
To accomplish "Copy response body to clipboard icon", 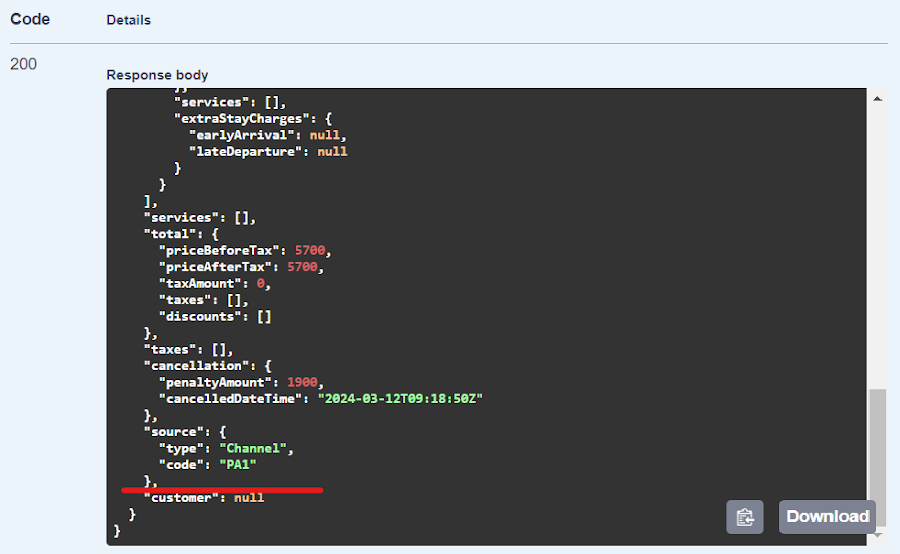I will tap(744, 517).
